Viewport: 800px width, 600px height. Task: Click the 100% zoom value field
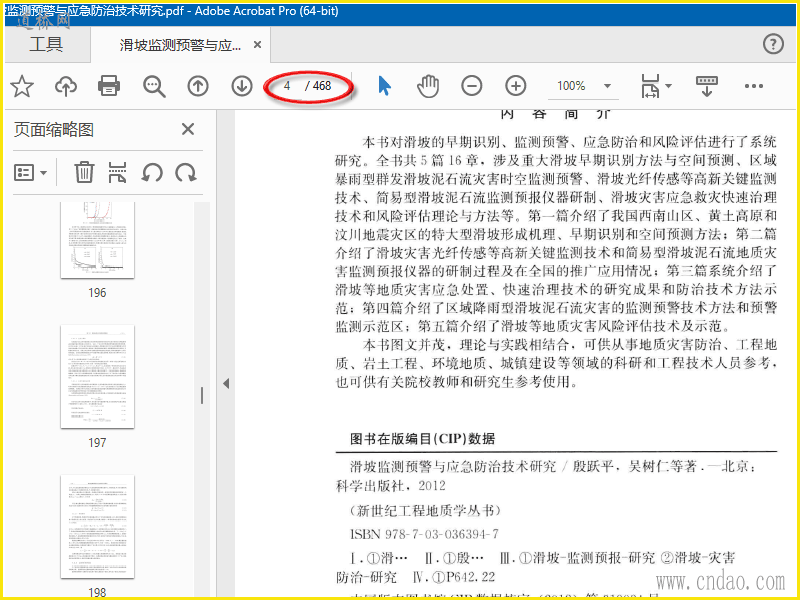coord(571,86)
